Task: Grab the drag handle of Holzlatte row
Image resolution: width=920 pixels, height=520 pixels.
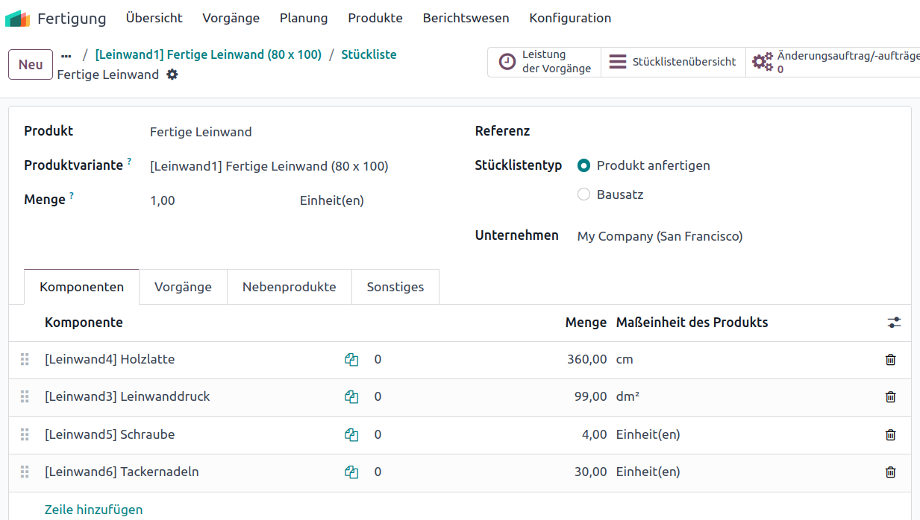Action: coord(25,359)
